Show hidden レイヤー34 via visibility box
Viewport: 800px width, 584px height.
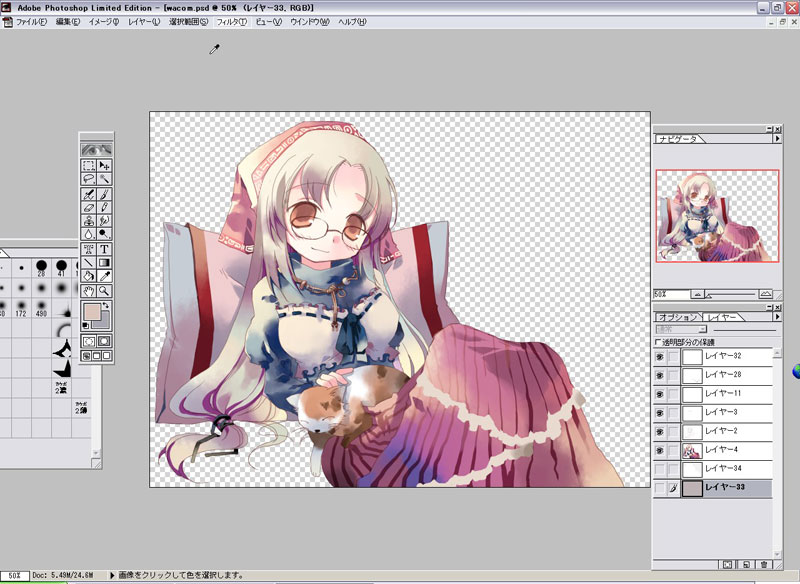pyautogui.click(x=659, y=469)
